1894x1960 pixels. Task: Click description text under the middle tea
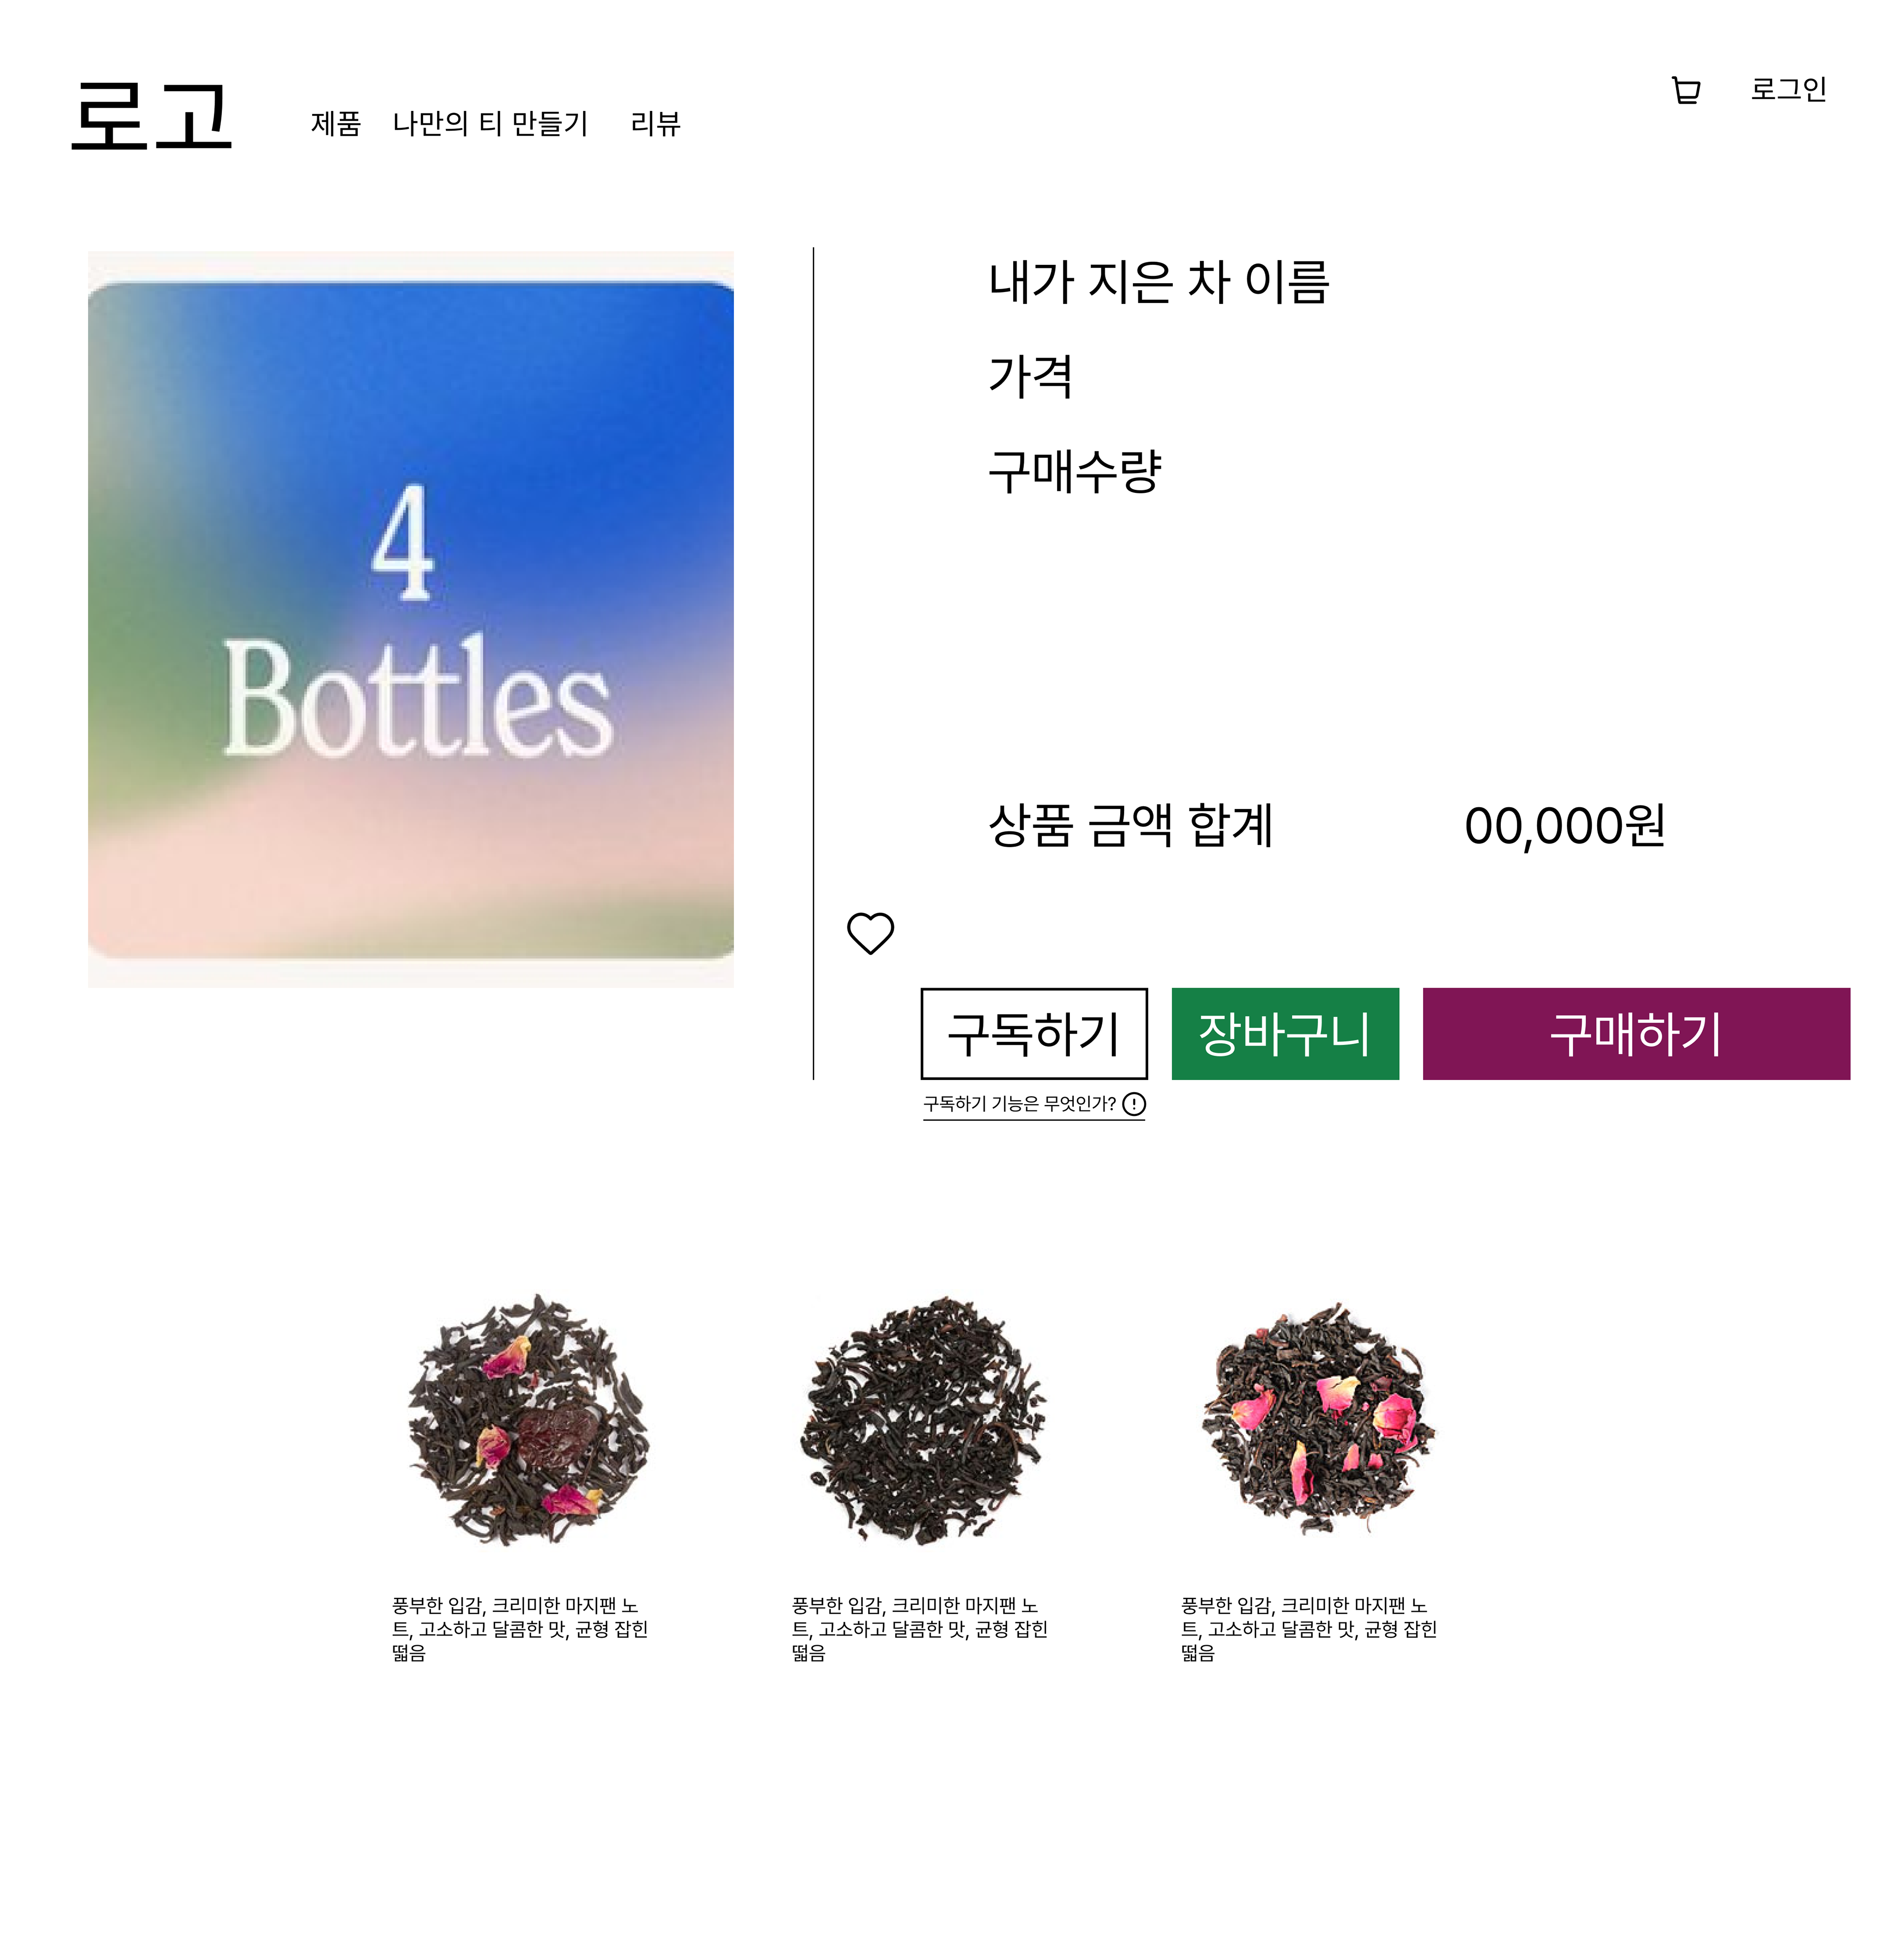[x=920, y=1629]
